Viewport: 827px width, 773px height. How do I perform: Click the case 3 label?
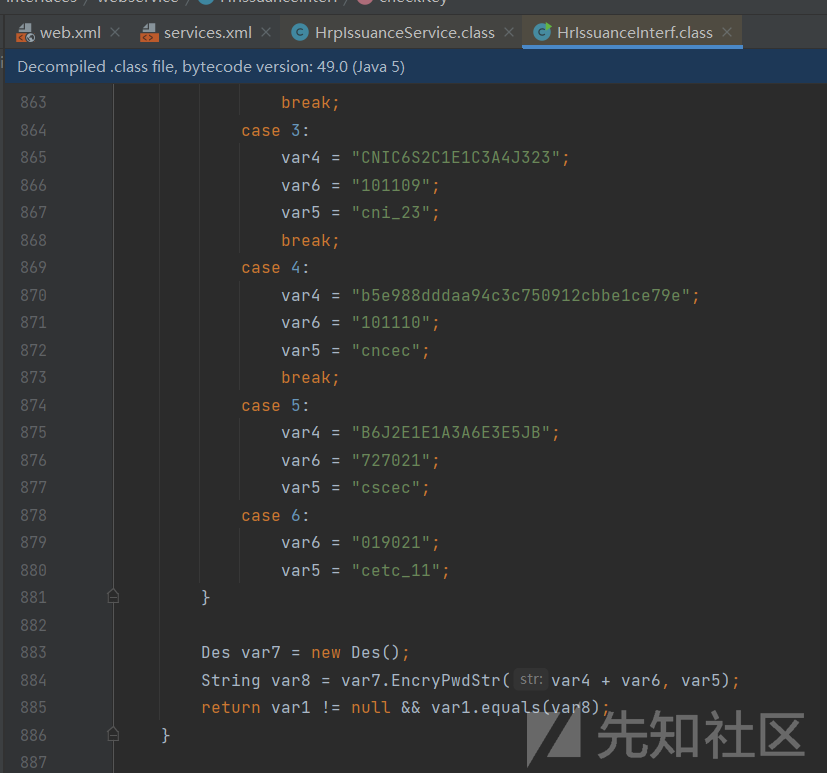coord(275,130)
